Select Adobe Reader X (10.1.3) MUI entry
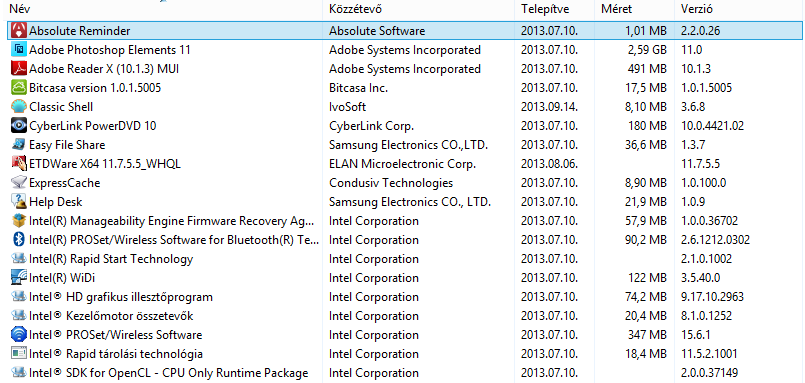Viewport: 805px width, 383px height. (x=104, y=69)
